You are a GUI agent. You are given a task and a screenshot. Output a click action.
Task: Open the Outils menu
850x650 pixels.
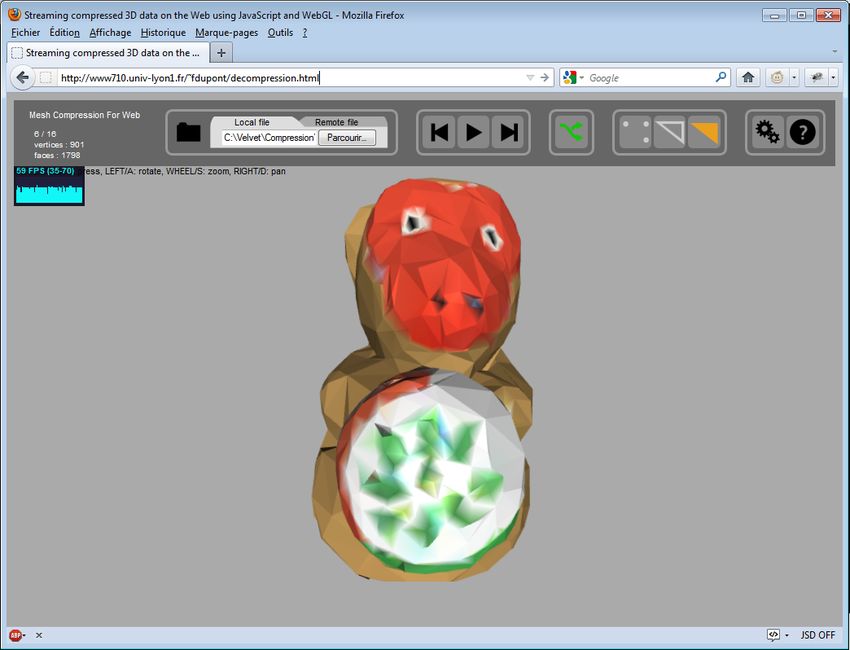[x=280, y=33]
